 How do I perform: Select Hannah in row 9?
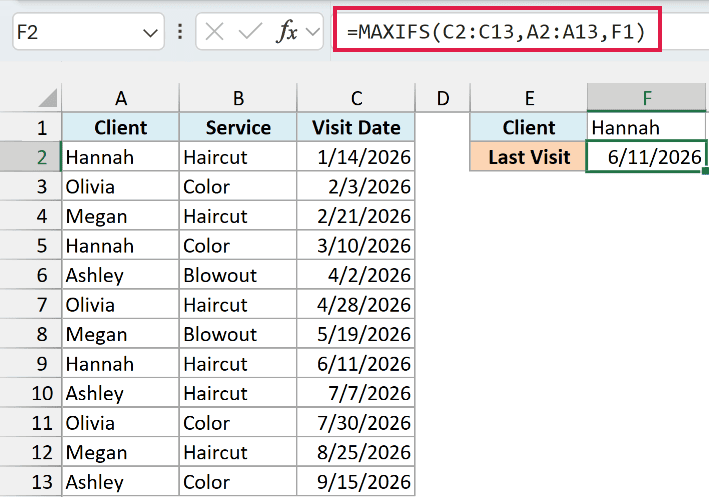(121, 364)
